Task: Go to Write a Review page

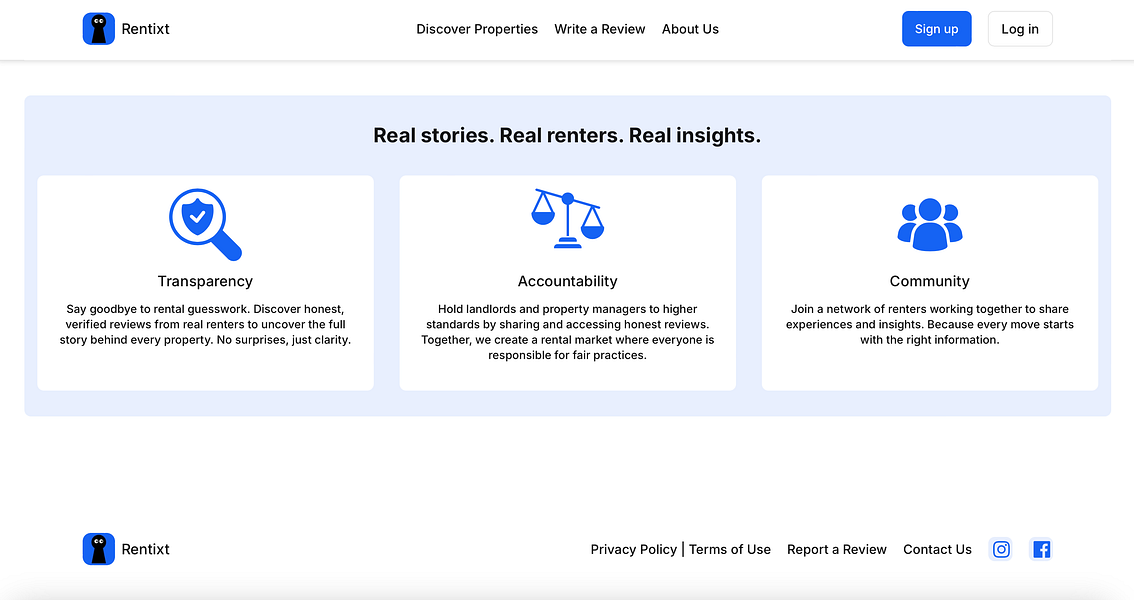Action: (600, 29)
